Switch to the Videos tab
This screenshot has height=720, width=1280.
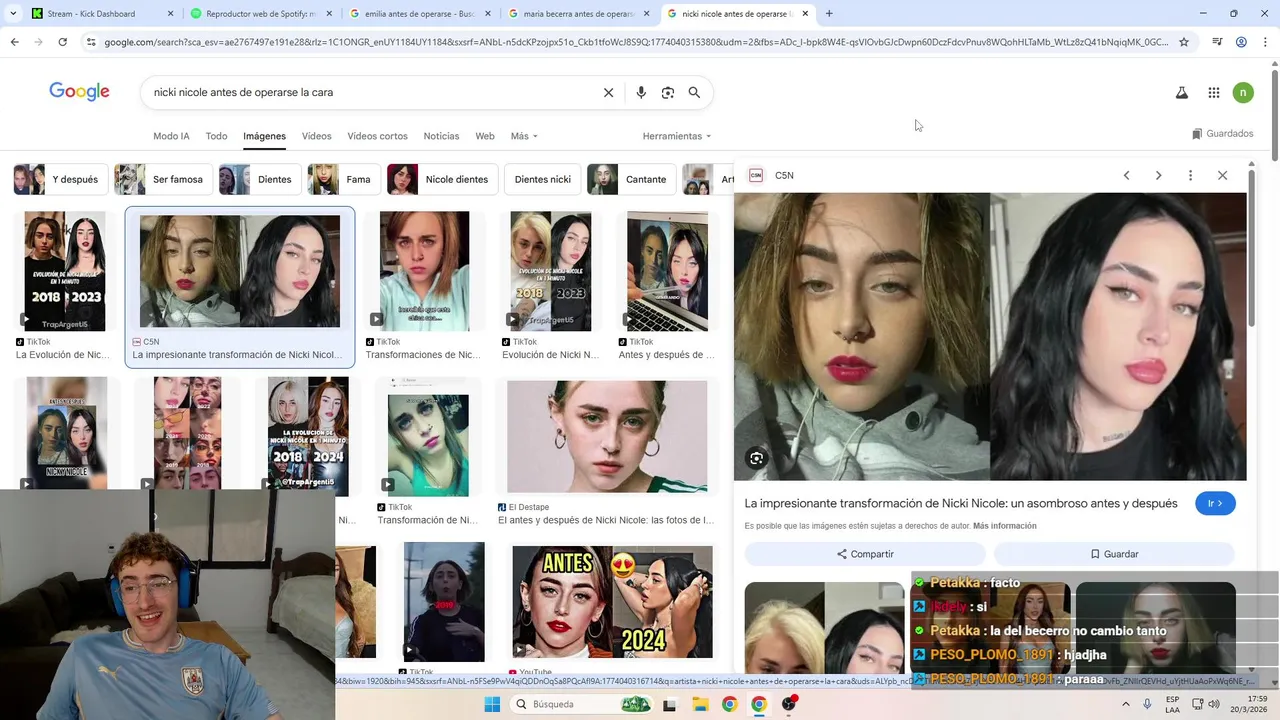coord(316,136)
